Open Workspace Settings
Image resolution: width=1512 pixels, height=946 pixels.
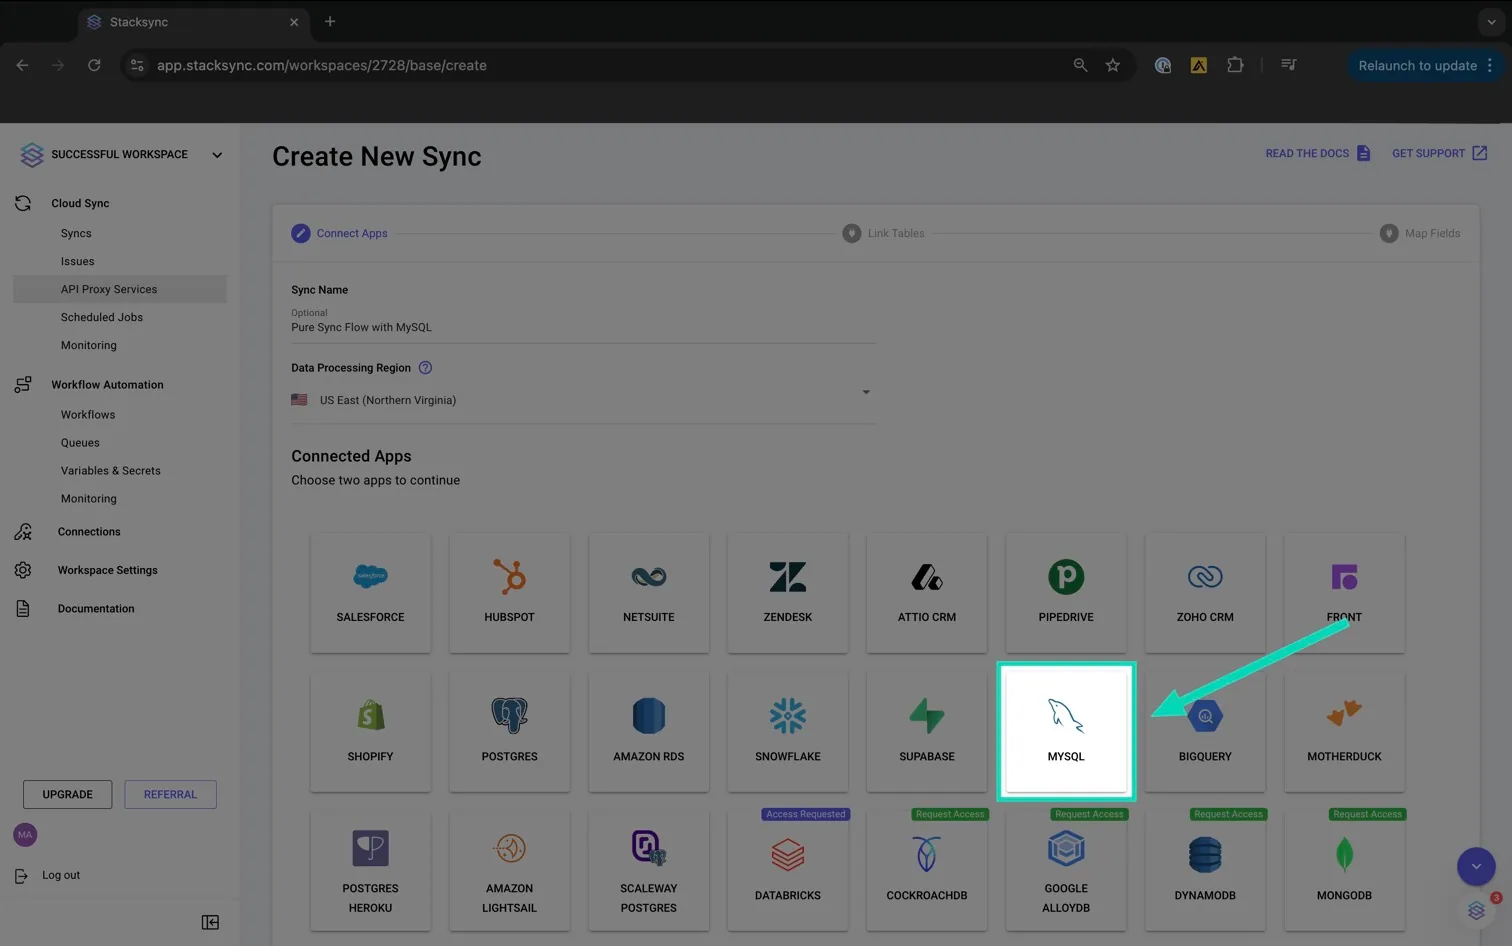(x=108, y=570)
